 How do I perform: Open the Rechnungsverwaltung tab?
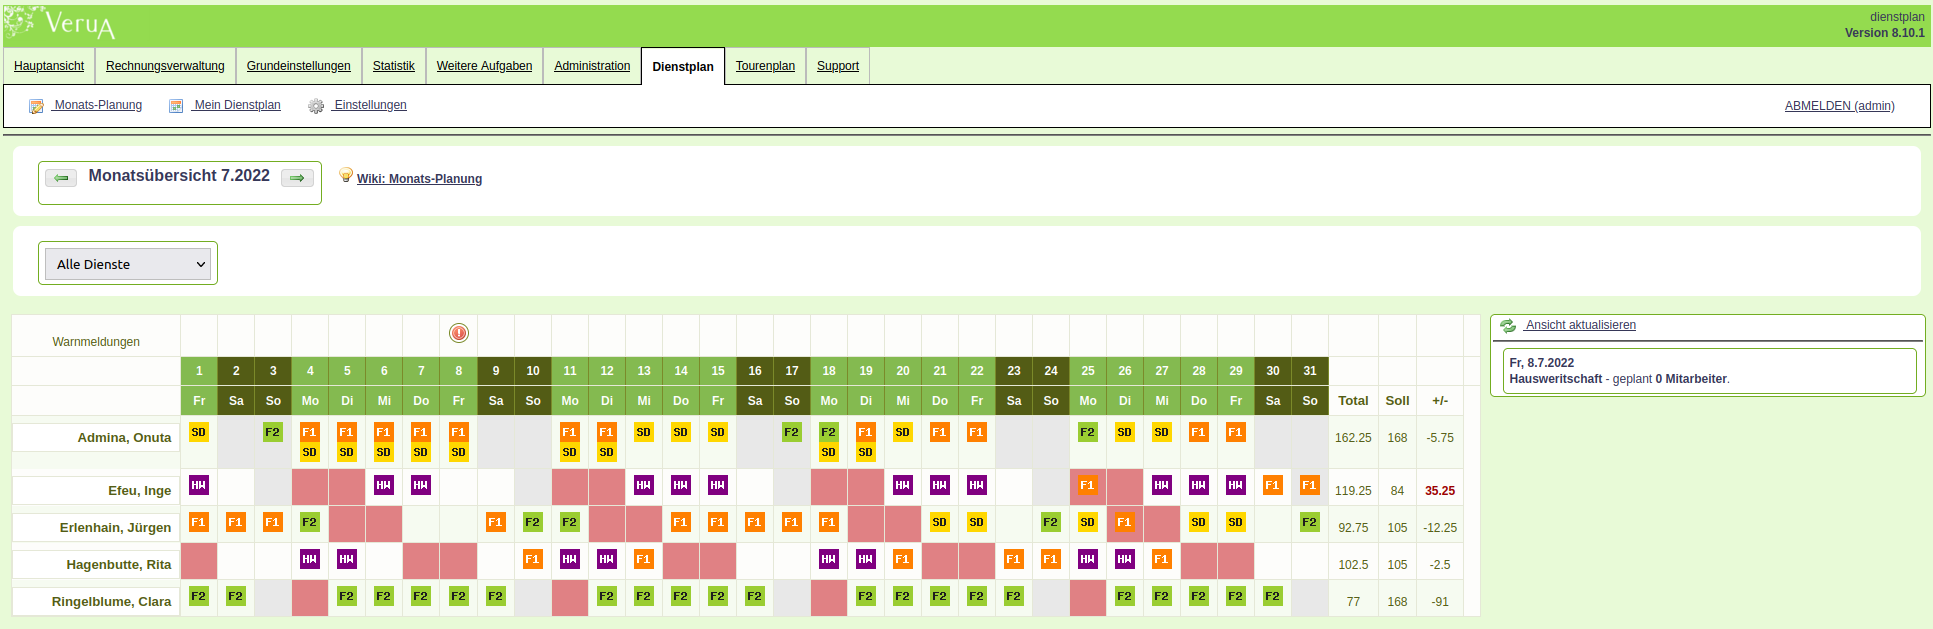165,66
